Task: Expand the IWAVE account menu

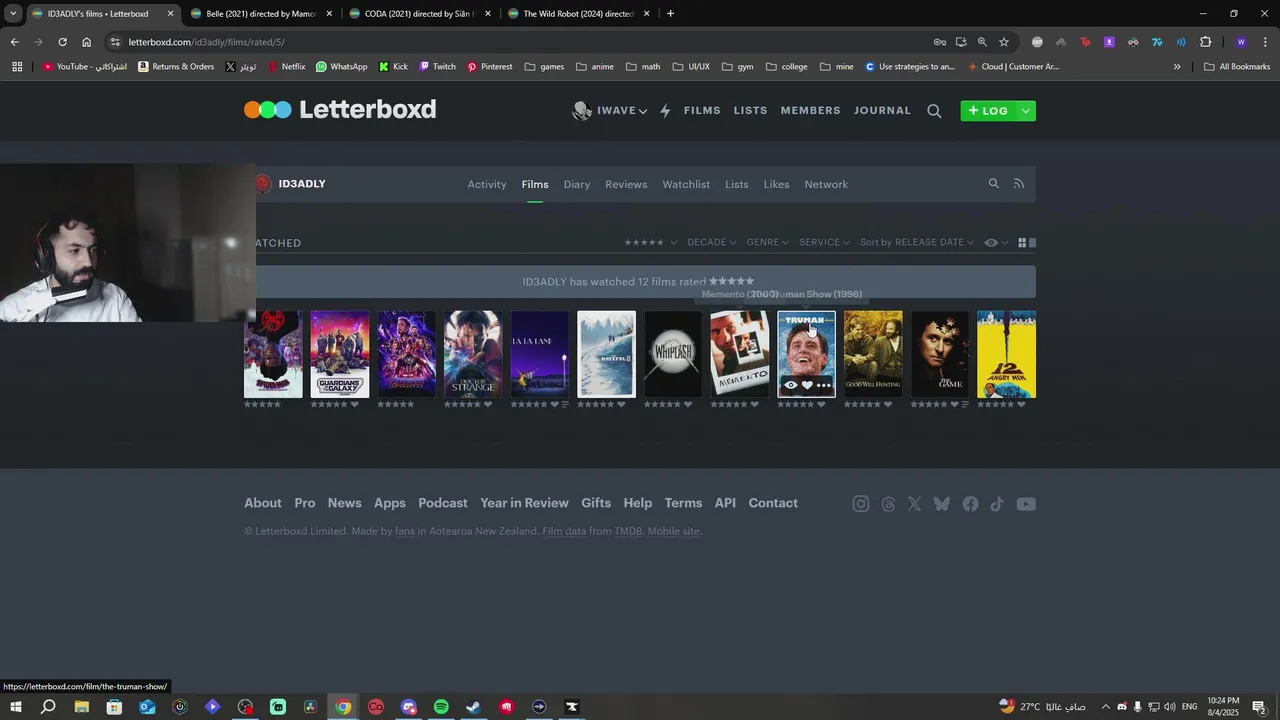Action: pos(610,111)
